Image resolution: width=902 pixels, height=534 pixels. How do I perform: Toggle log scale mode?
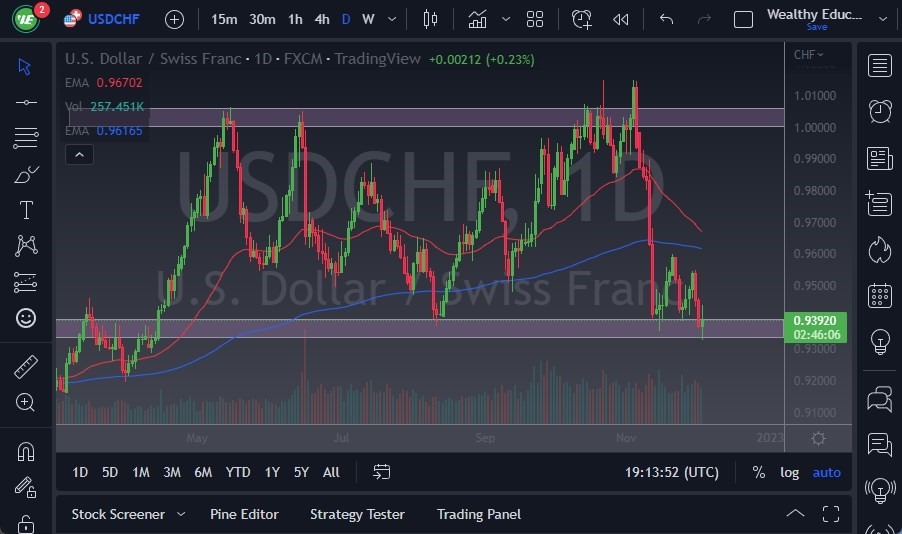[x=789, y=472]
